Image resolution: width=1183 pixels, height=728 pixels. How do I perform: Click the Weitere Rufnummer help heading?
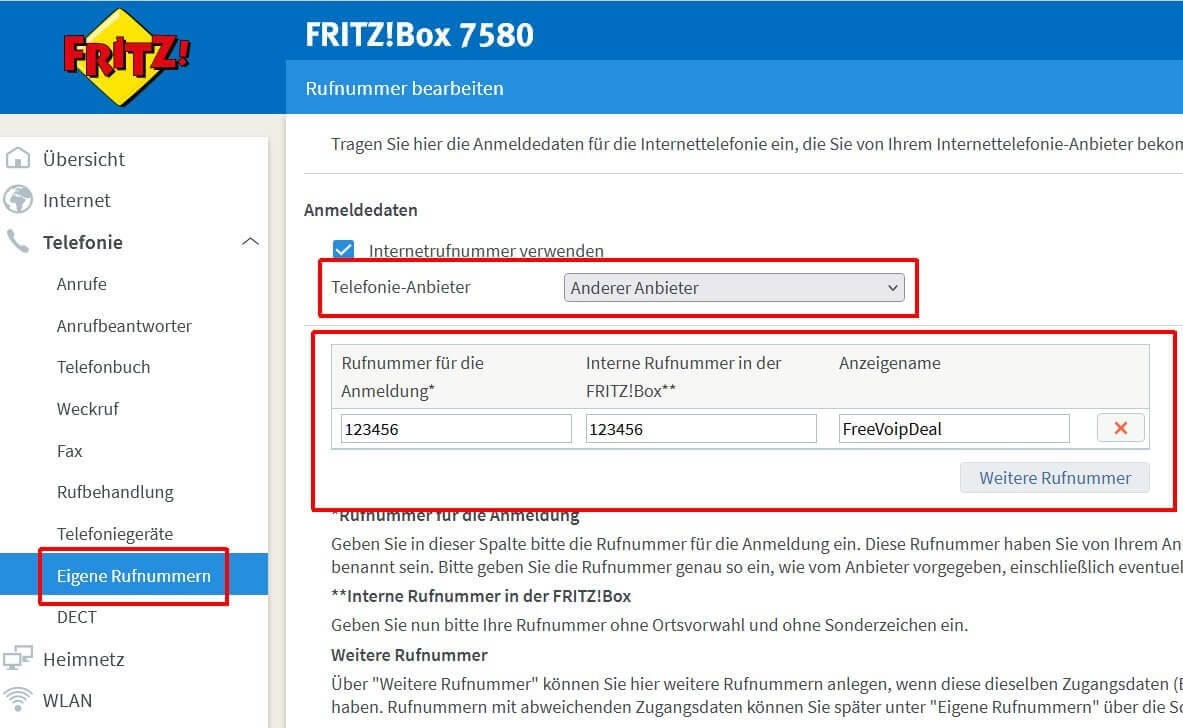tap(409, 655)
